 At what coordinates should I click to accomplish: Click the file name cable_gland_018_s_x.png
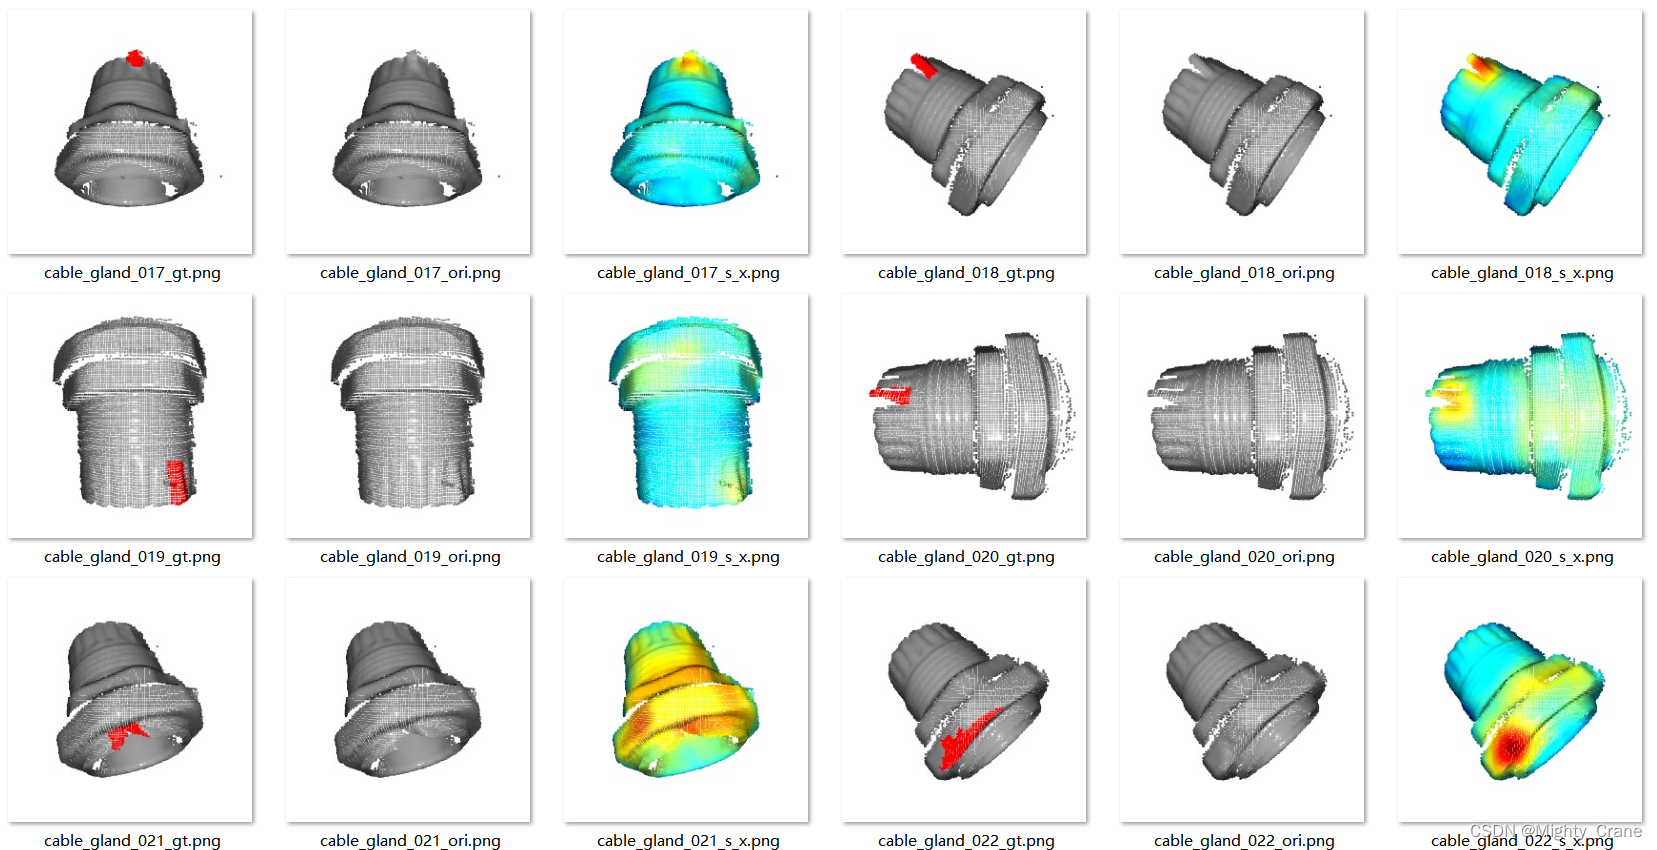(x=1522, y=273)
